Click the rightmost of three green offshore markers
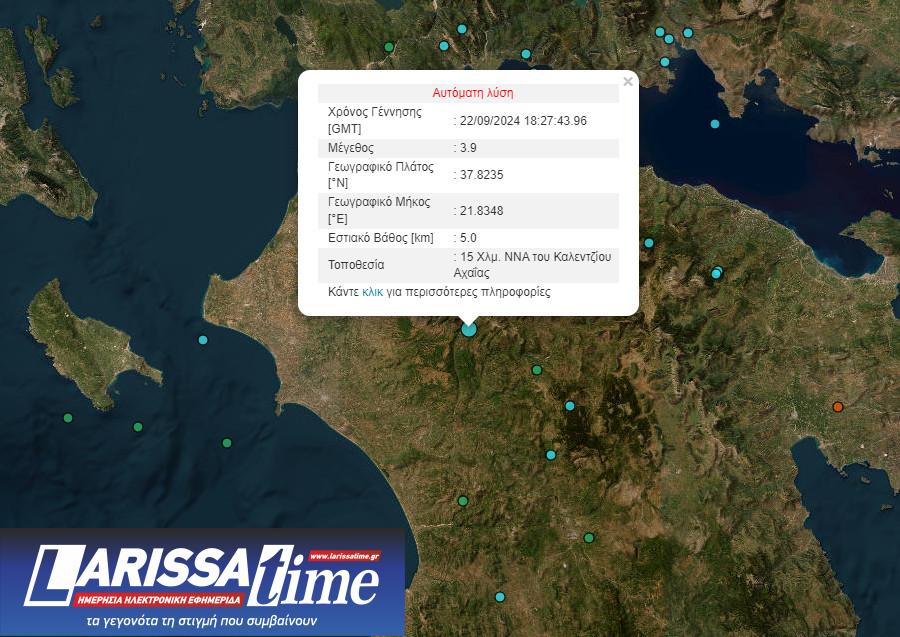Image resolution: width=900 pixels, height=637 pixels. point(227,443)
